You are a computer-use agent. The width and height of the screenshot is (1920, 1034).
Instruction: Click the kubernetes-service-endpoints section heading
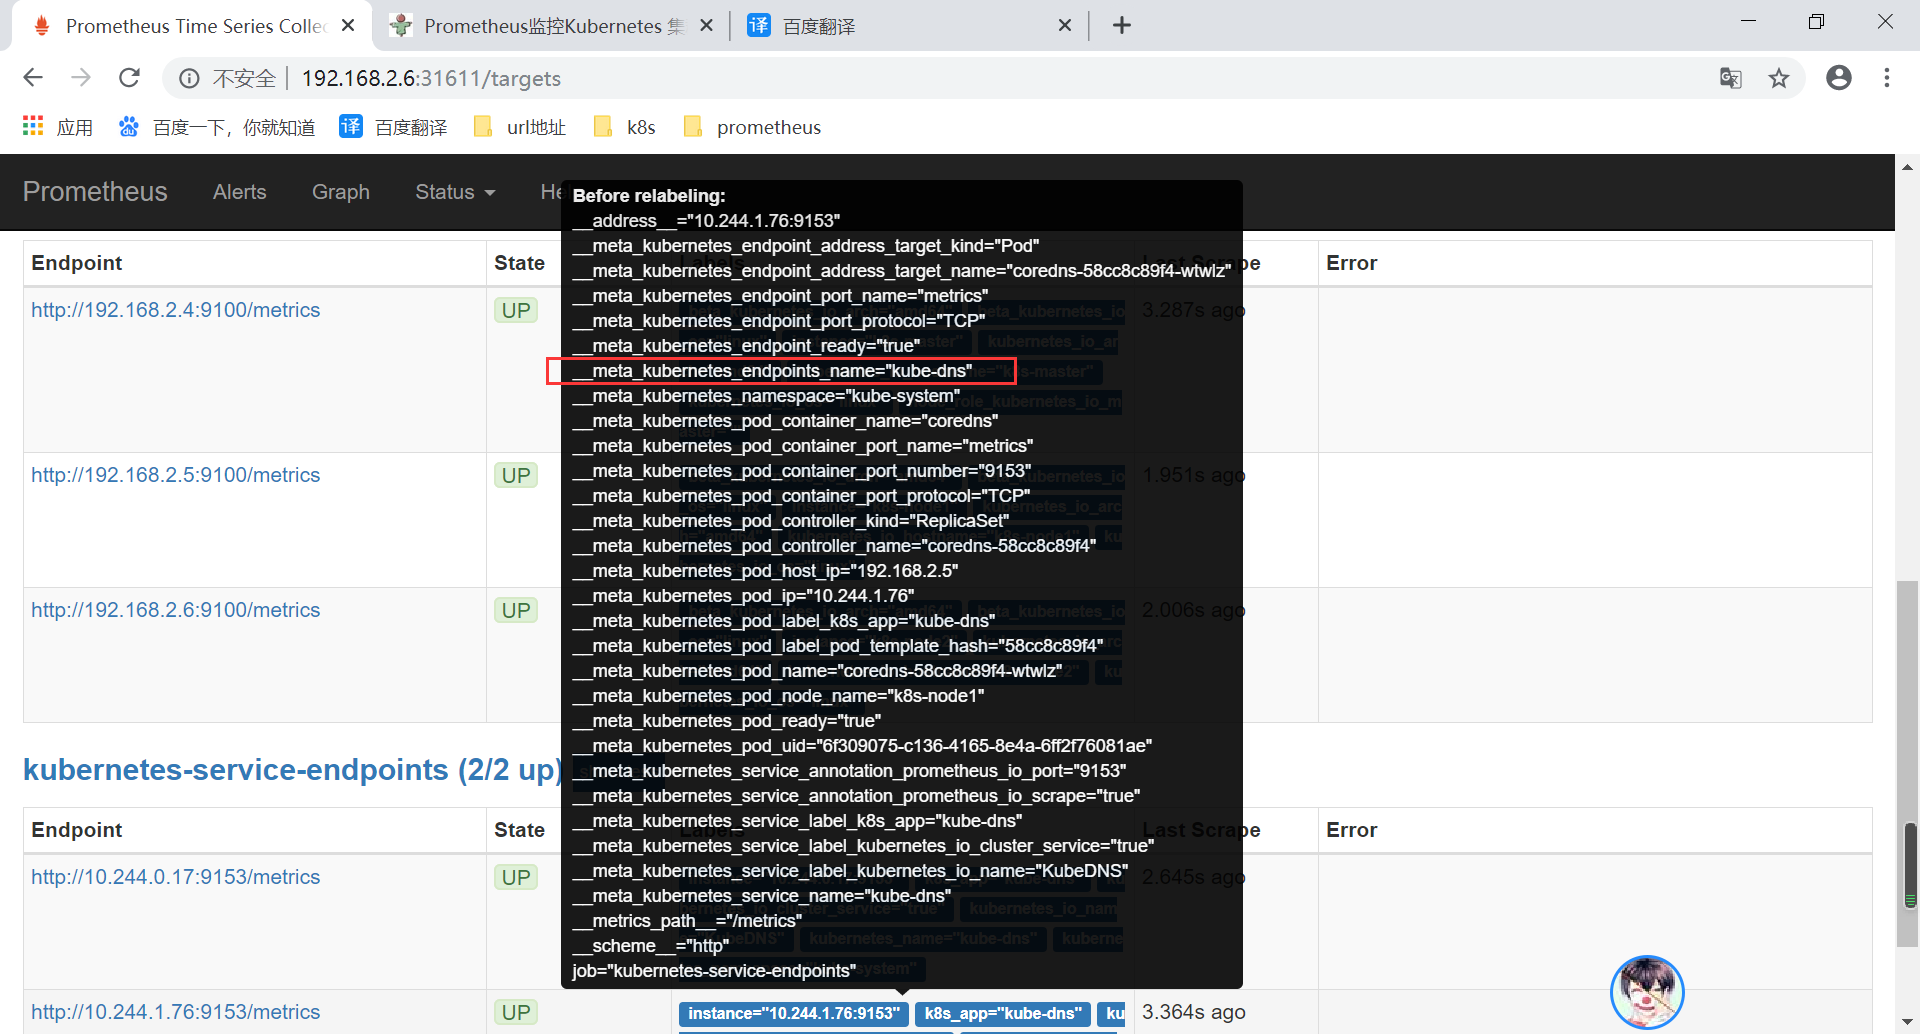[x=291, y=770]
